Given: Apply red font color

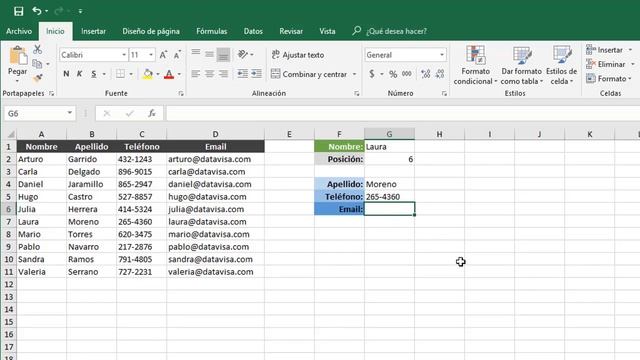Looking at the screenshot, I should tap(169, 74).
